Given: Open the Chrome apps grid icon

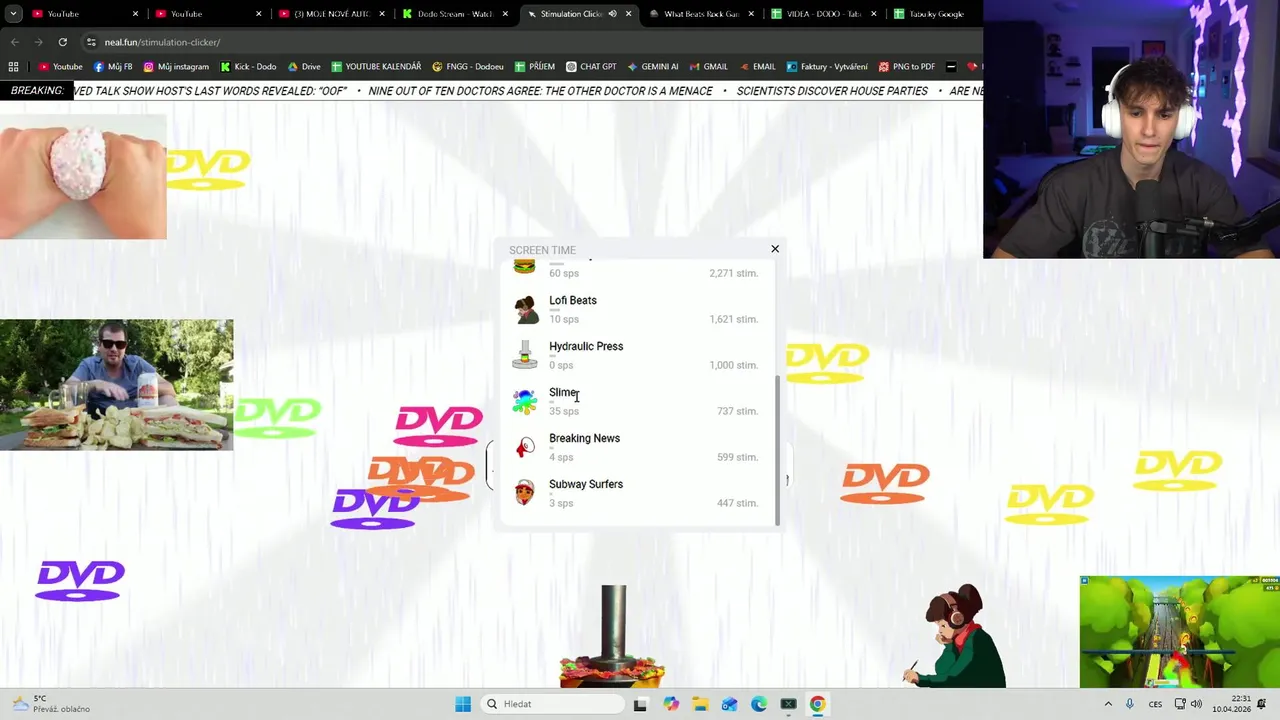Looking at the screenshot, I should [x=13, y=67].
